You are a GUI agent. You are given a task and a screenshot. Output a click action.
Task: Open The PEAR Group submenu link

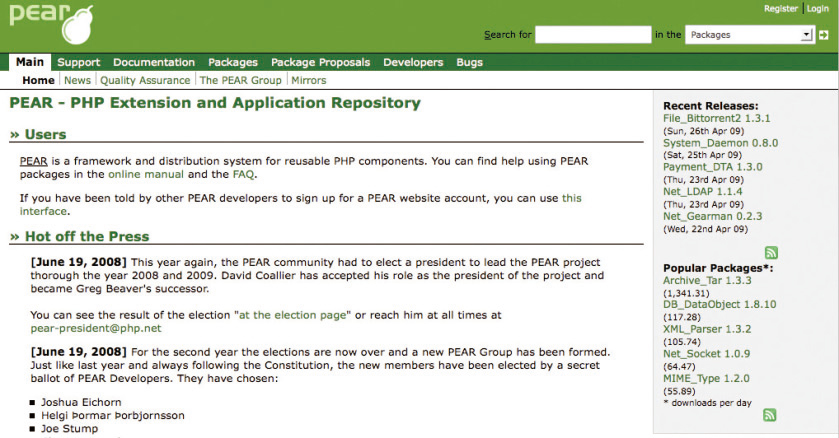[240, 80]
